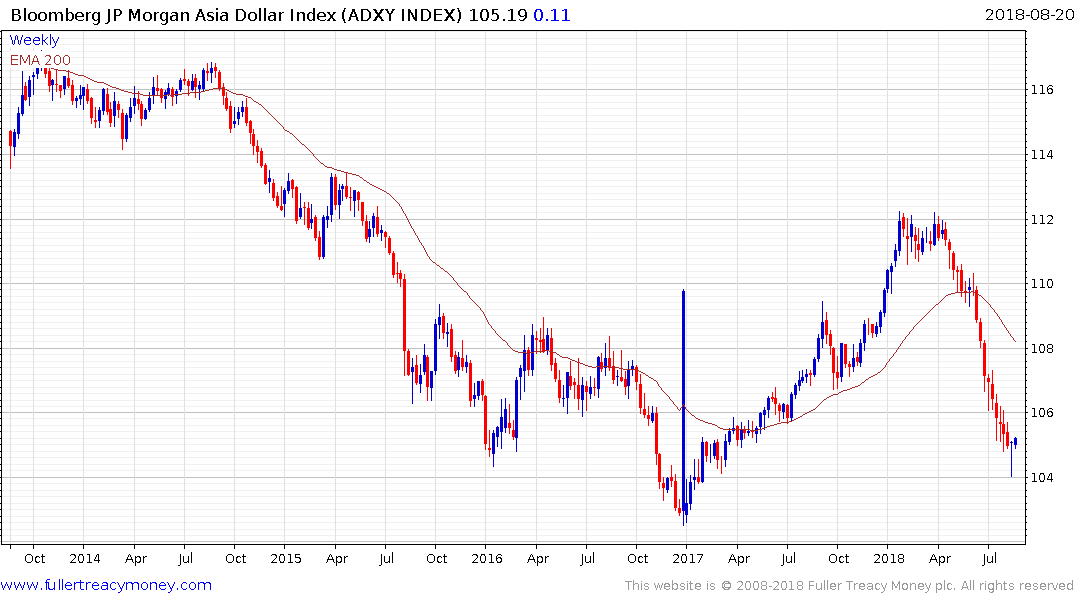Click the '2018' time axis label
1075x600 pixels.
(x=889, y=558)
